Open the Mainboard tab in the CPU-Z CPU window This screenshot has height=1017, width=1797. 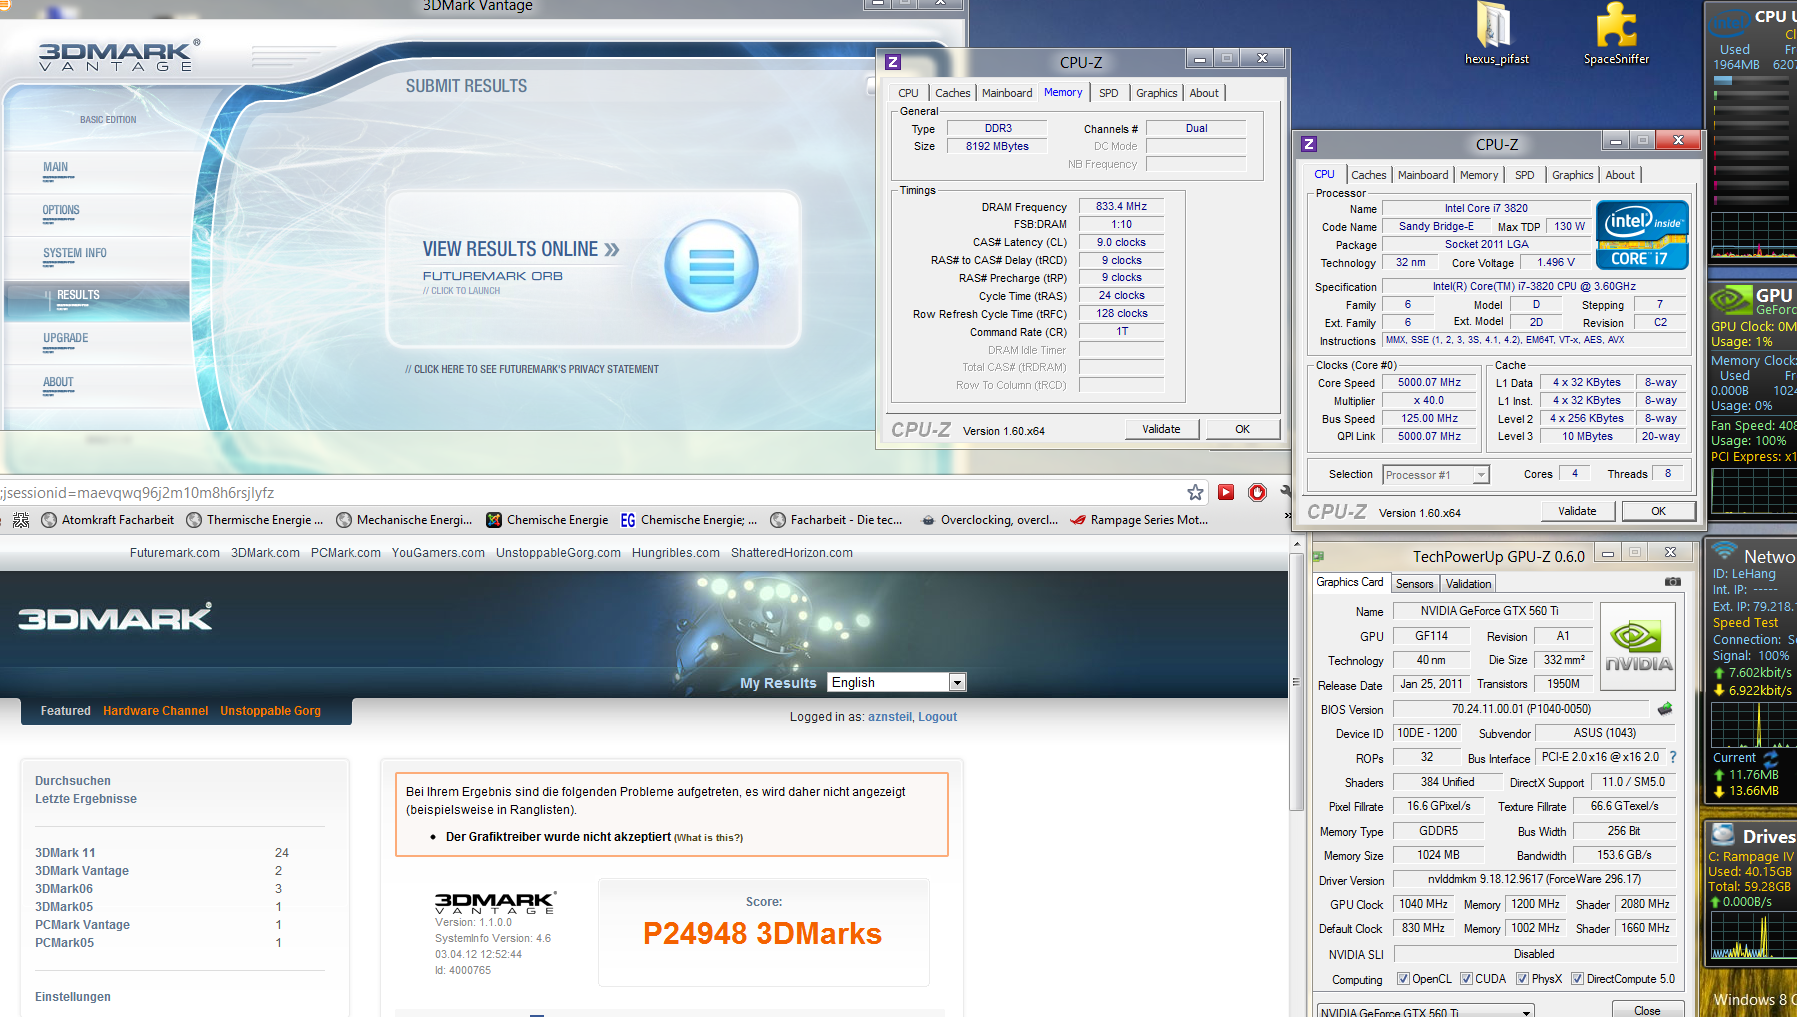pyautogui.click(x=1422, y=175)
